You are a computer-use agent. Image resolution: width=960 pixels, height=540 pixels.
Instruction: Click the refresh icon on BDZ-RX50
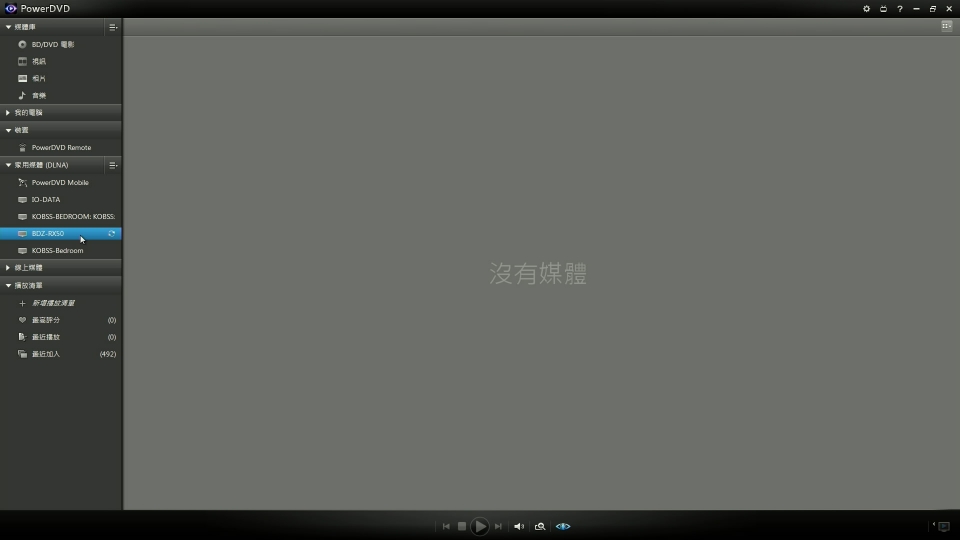[111, 234]
